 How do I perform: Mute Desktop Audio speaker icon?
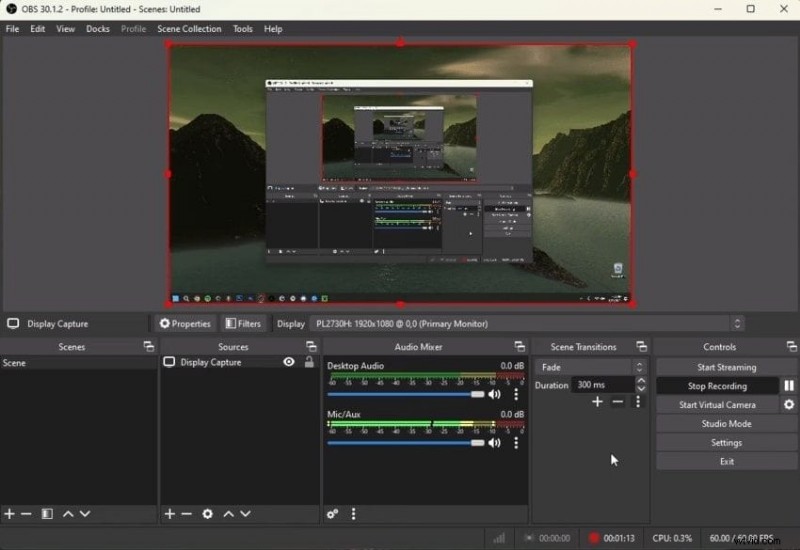tap(494, 394)
